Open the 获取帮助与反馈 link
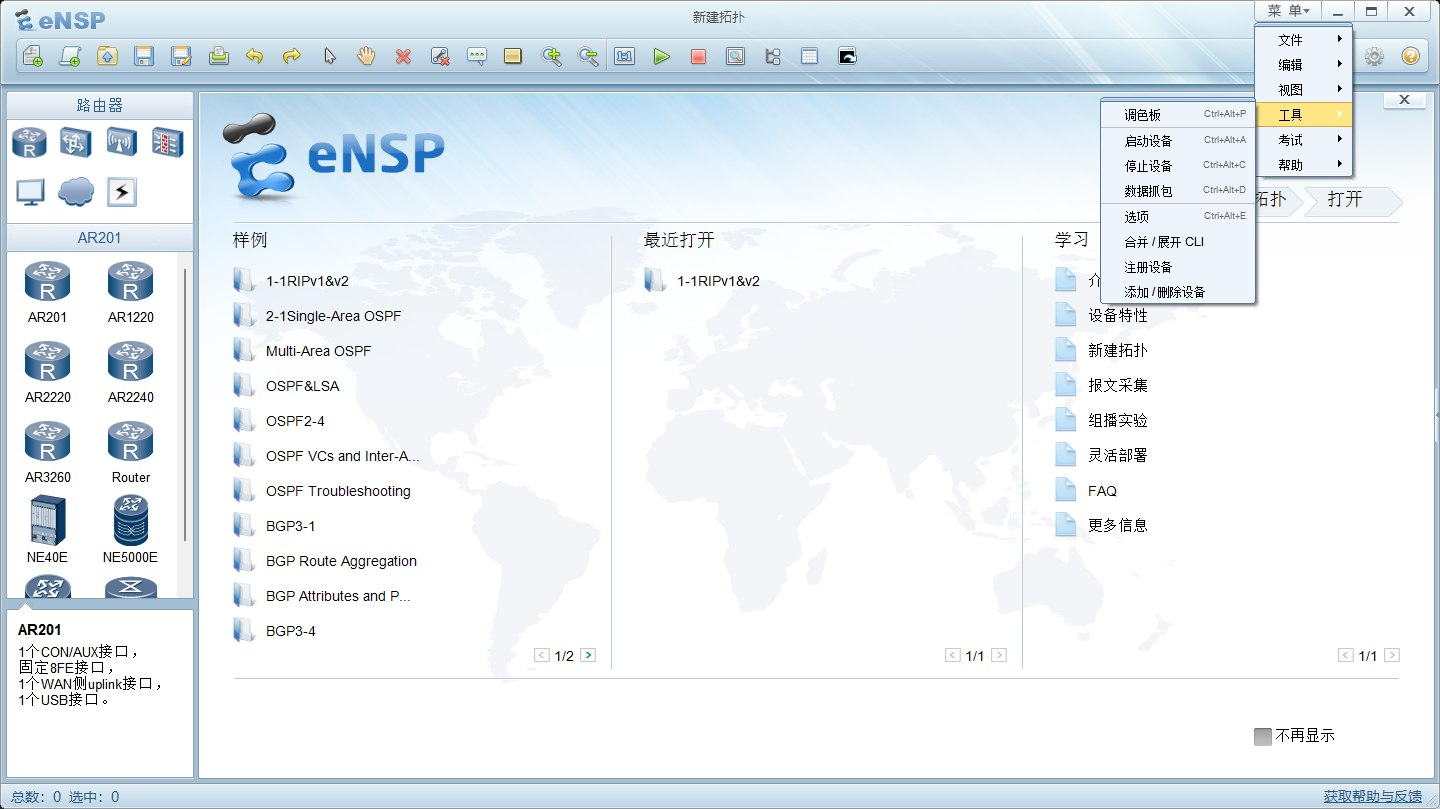Screen dimensions: 1440x809 pos(1372,797)
